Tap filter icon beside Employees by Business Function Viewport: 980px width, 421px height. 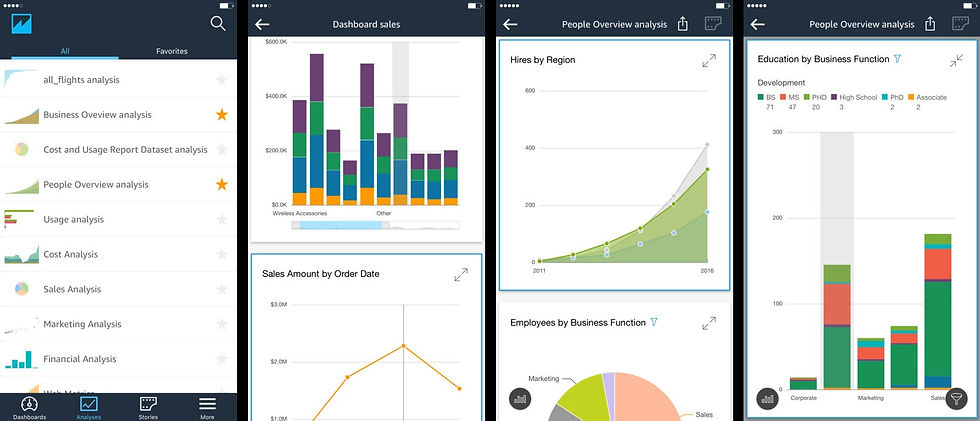tap(654, 322)
